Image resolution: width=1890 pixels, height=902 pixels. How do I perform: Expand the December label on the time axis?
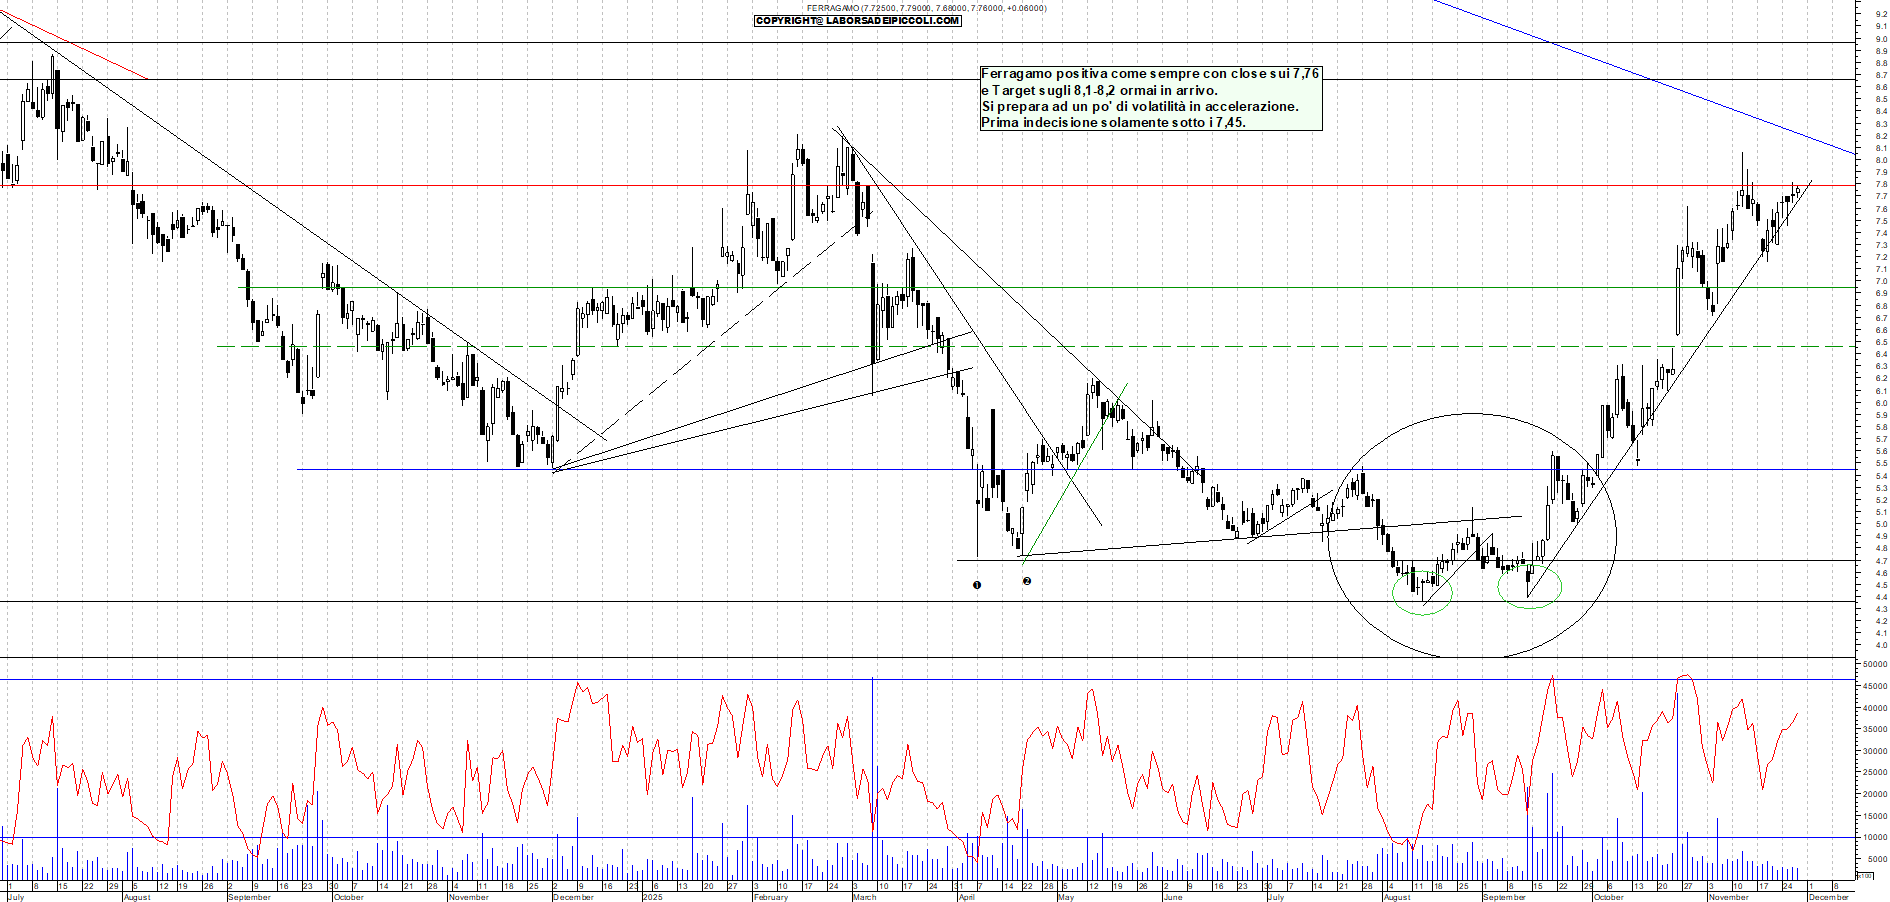572,897
